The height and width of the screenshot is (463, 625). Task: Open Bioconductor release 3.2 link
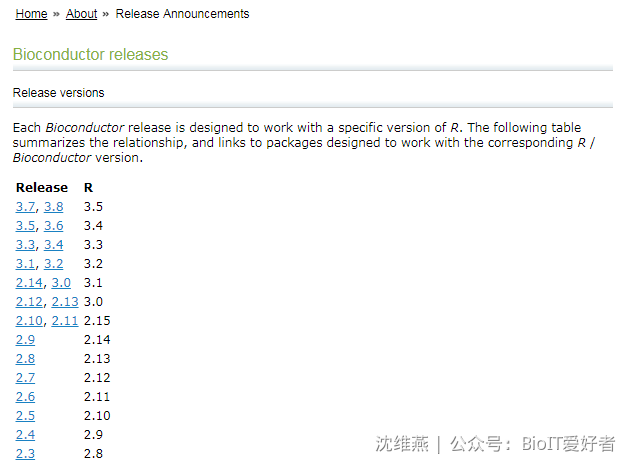[x=53, y=263]
